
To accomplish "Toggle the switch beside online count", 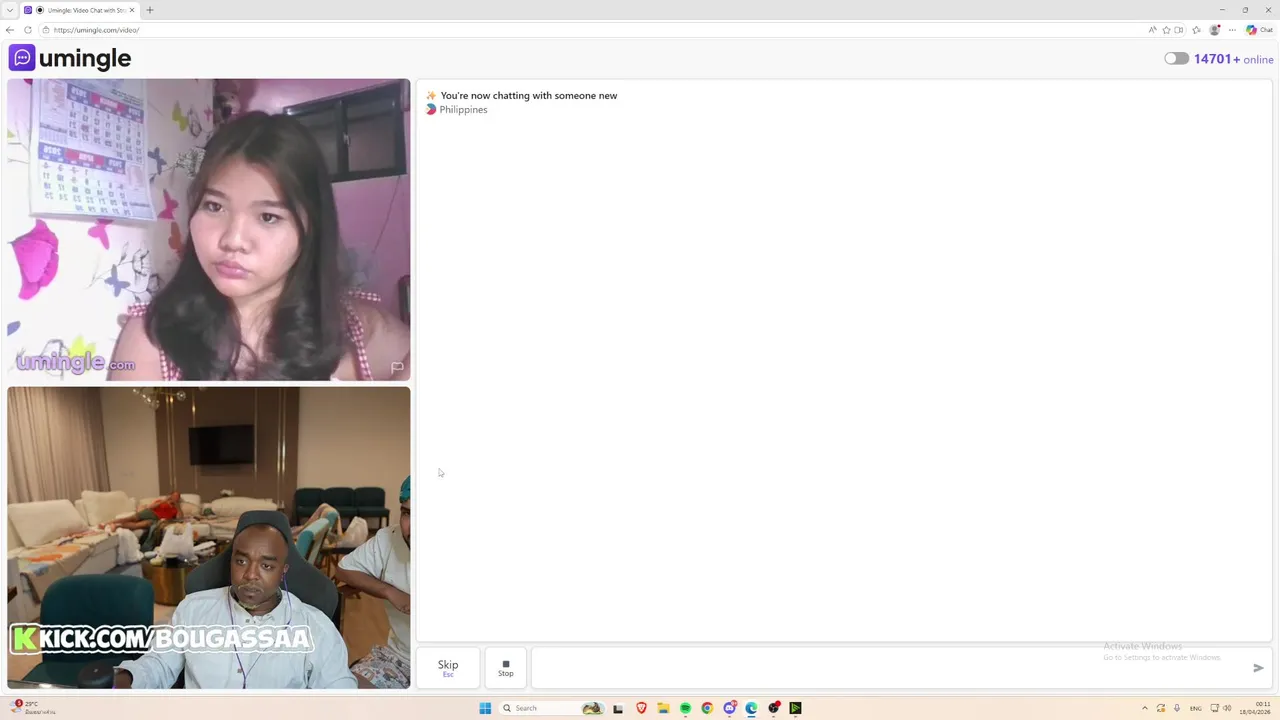I will [x=1176, y=59].
